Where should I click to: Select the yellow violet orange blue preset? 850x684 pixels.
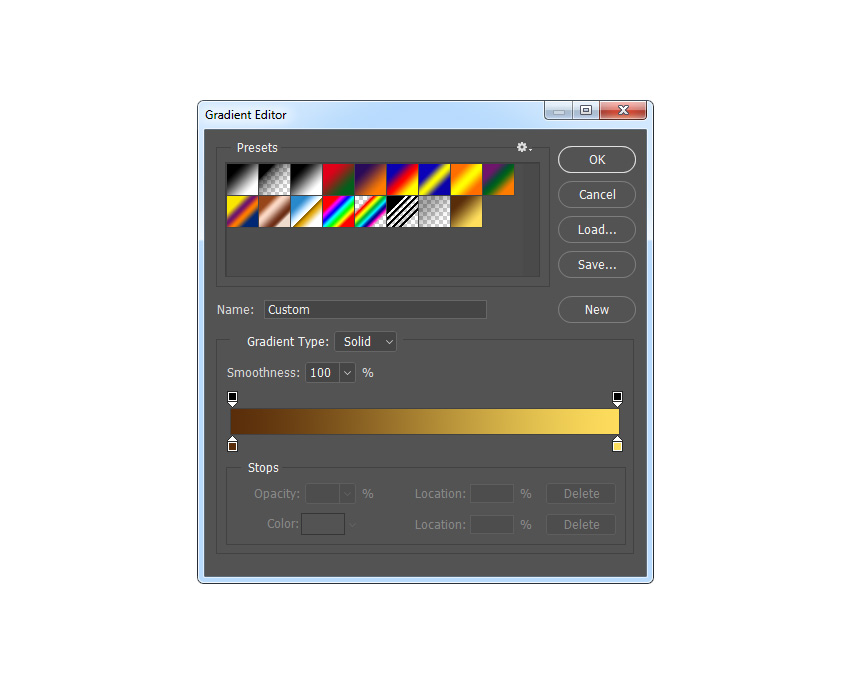tap(242, 211)
